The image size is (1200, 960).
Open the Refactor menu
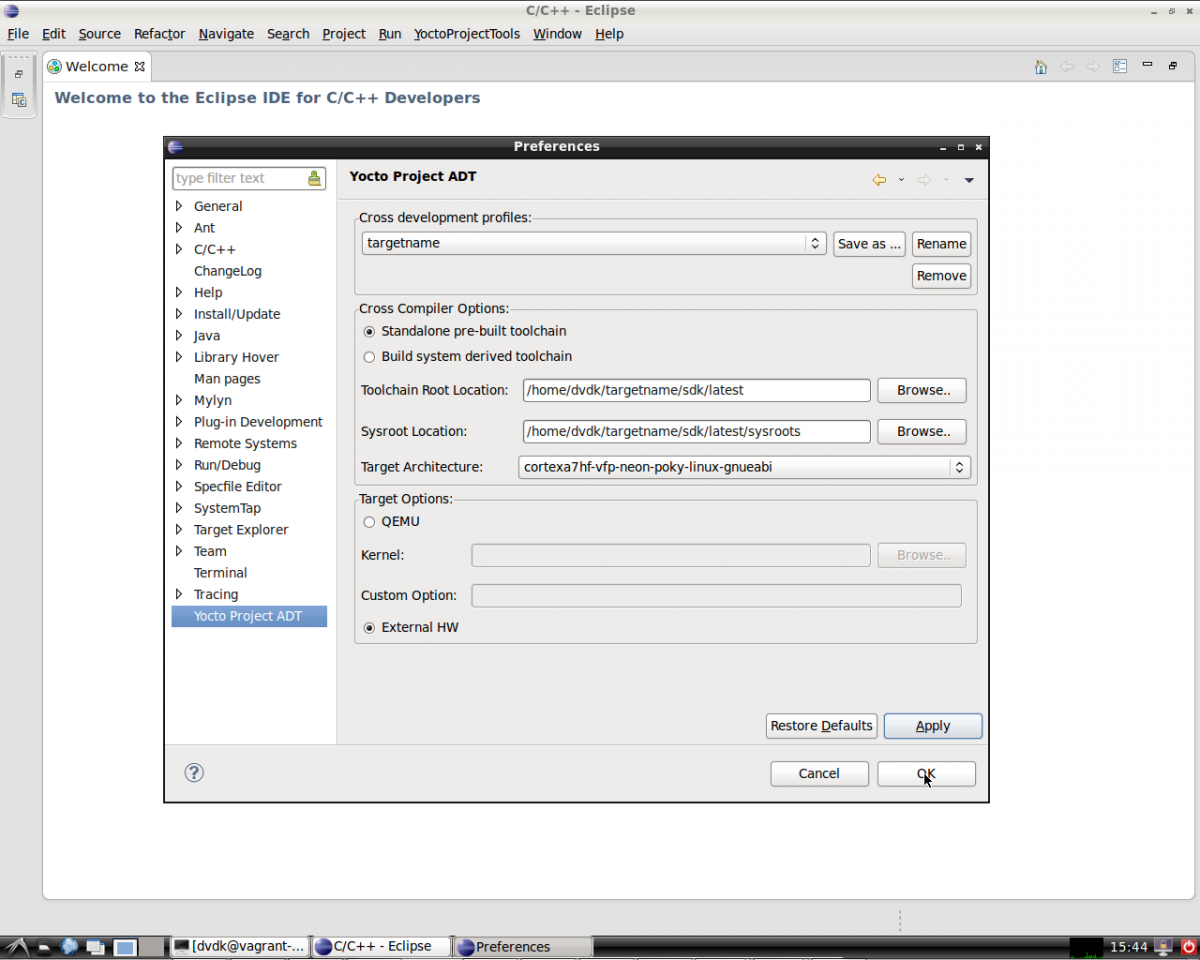point(159,34)
